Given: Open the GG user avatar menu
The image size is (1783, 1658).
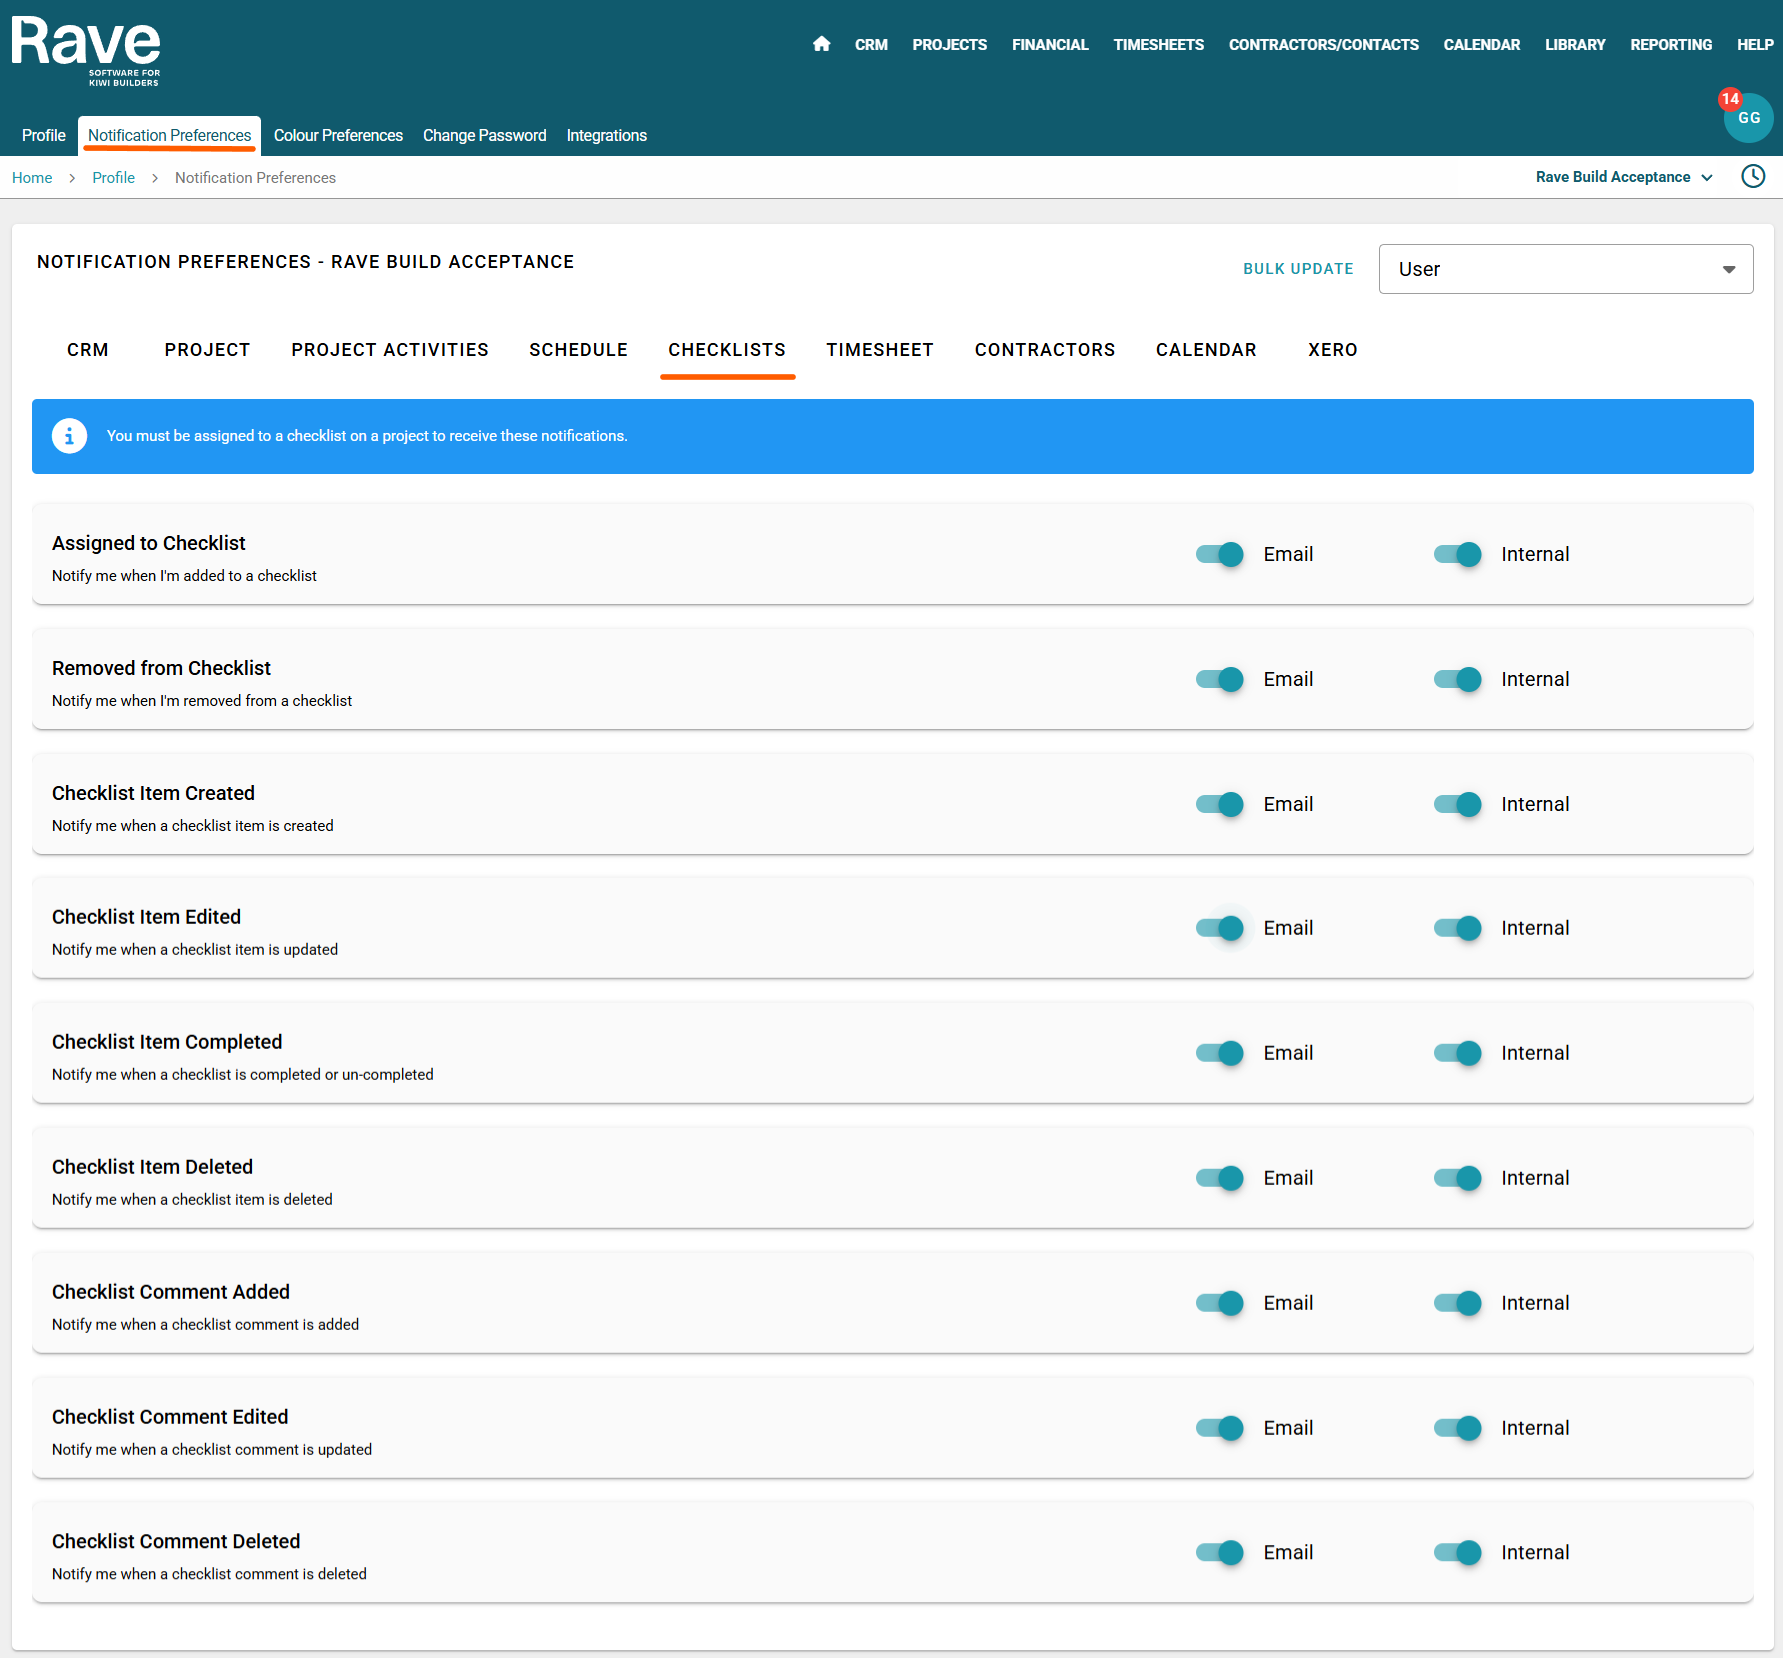Looking at the screenshot, I should point(1748,119).
